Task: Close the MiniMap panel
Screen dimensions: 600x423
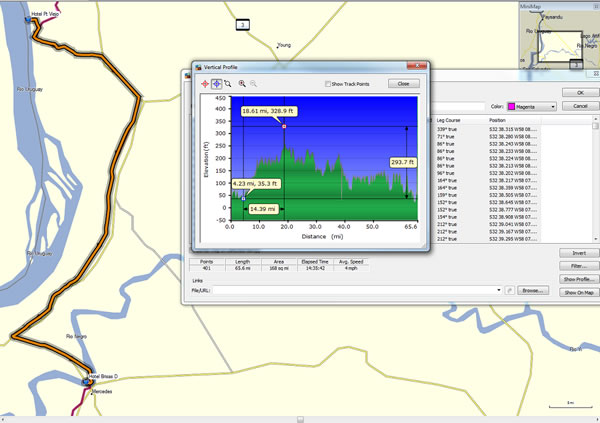Action: click(596, 7)
